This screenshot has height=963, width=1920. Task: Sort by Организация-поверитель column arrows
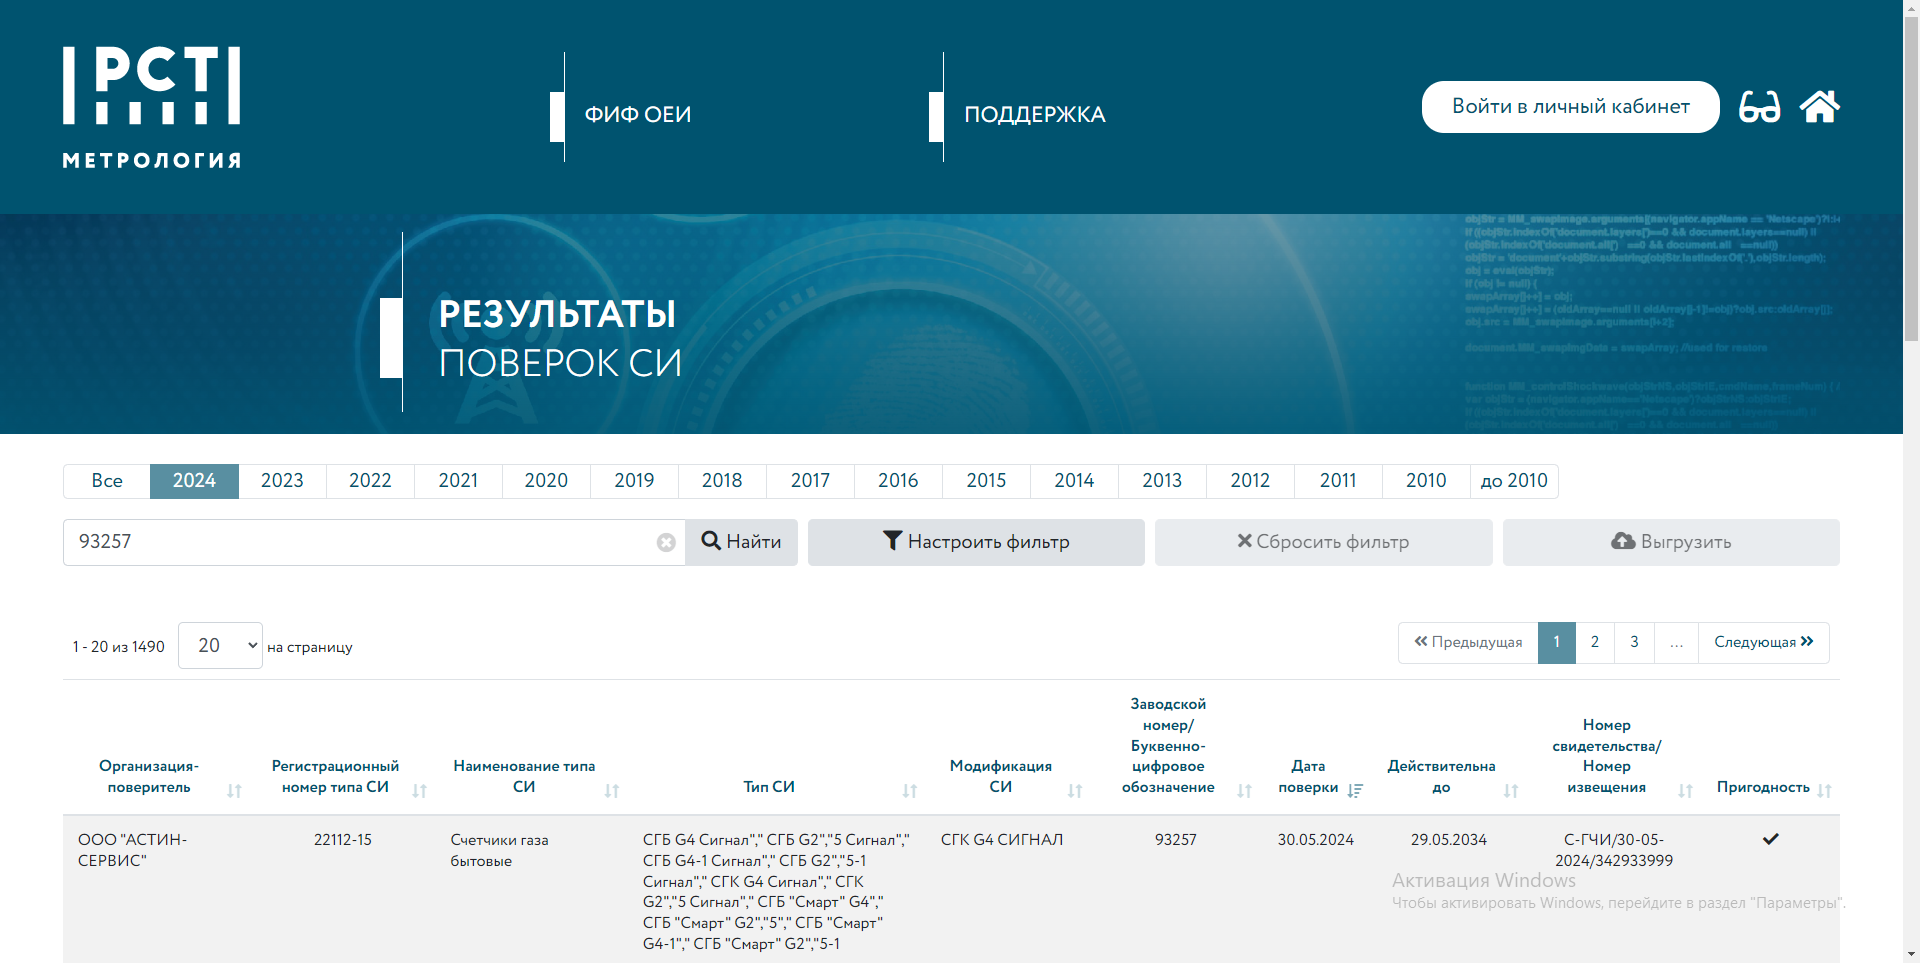coord(234,791)
